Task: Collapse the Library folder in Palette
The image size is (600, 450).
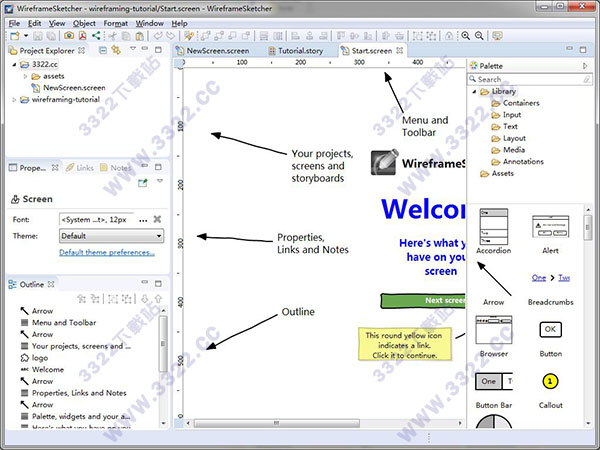Action: pyautogui.click(x=474, y=91)
